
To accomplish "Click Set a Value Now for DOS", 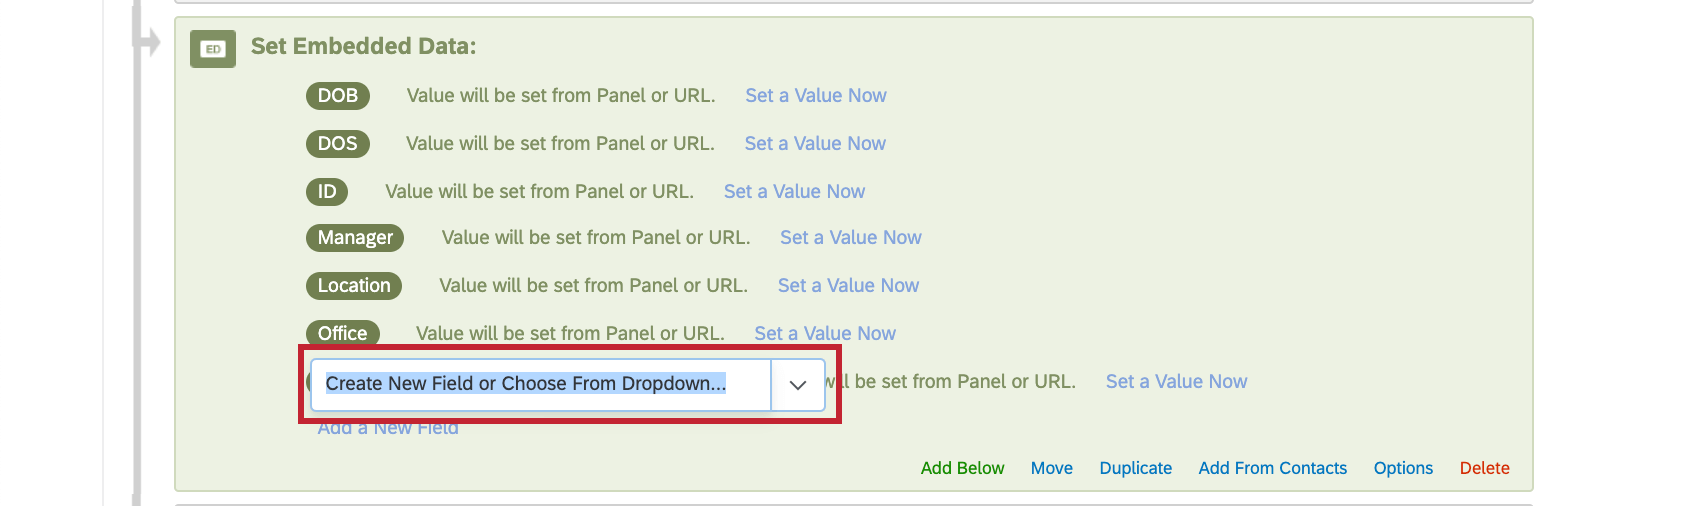I will (x=815, y=144).
